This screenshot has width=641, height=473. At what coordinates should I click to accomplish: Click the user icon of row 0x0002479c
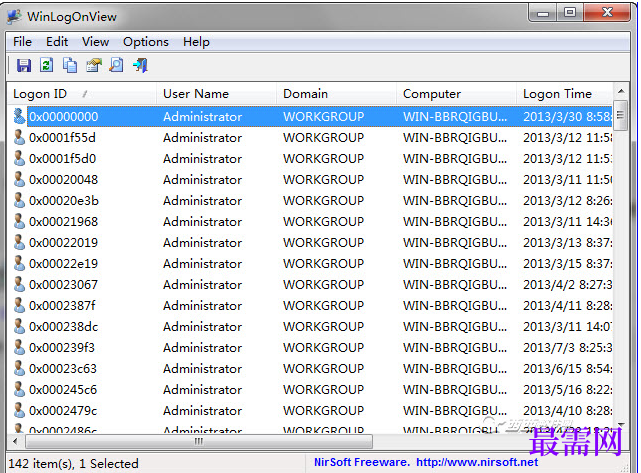point(19,410)
